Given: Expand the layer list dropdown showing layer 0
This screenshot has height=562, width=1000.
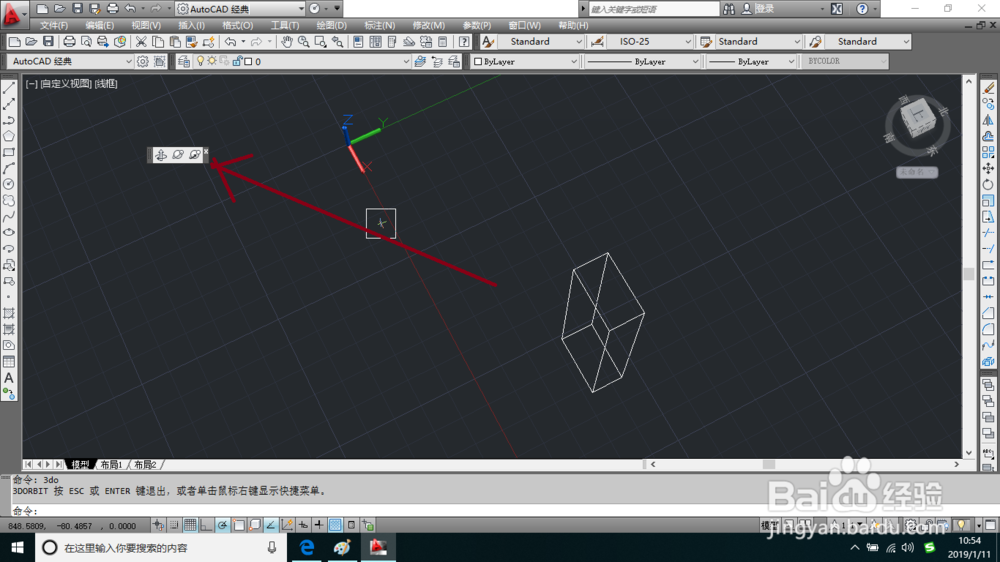Looking at the screenshot, I should click(406, 62).
